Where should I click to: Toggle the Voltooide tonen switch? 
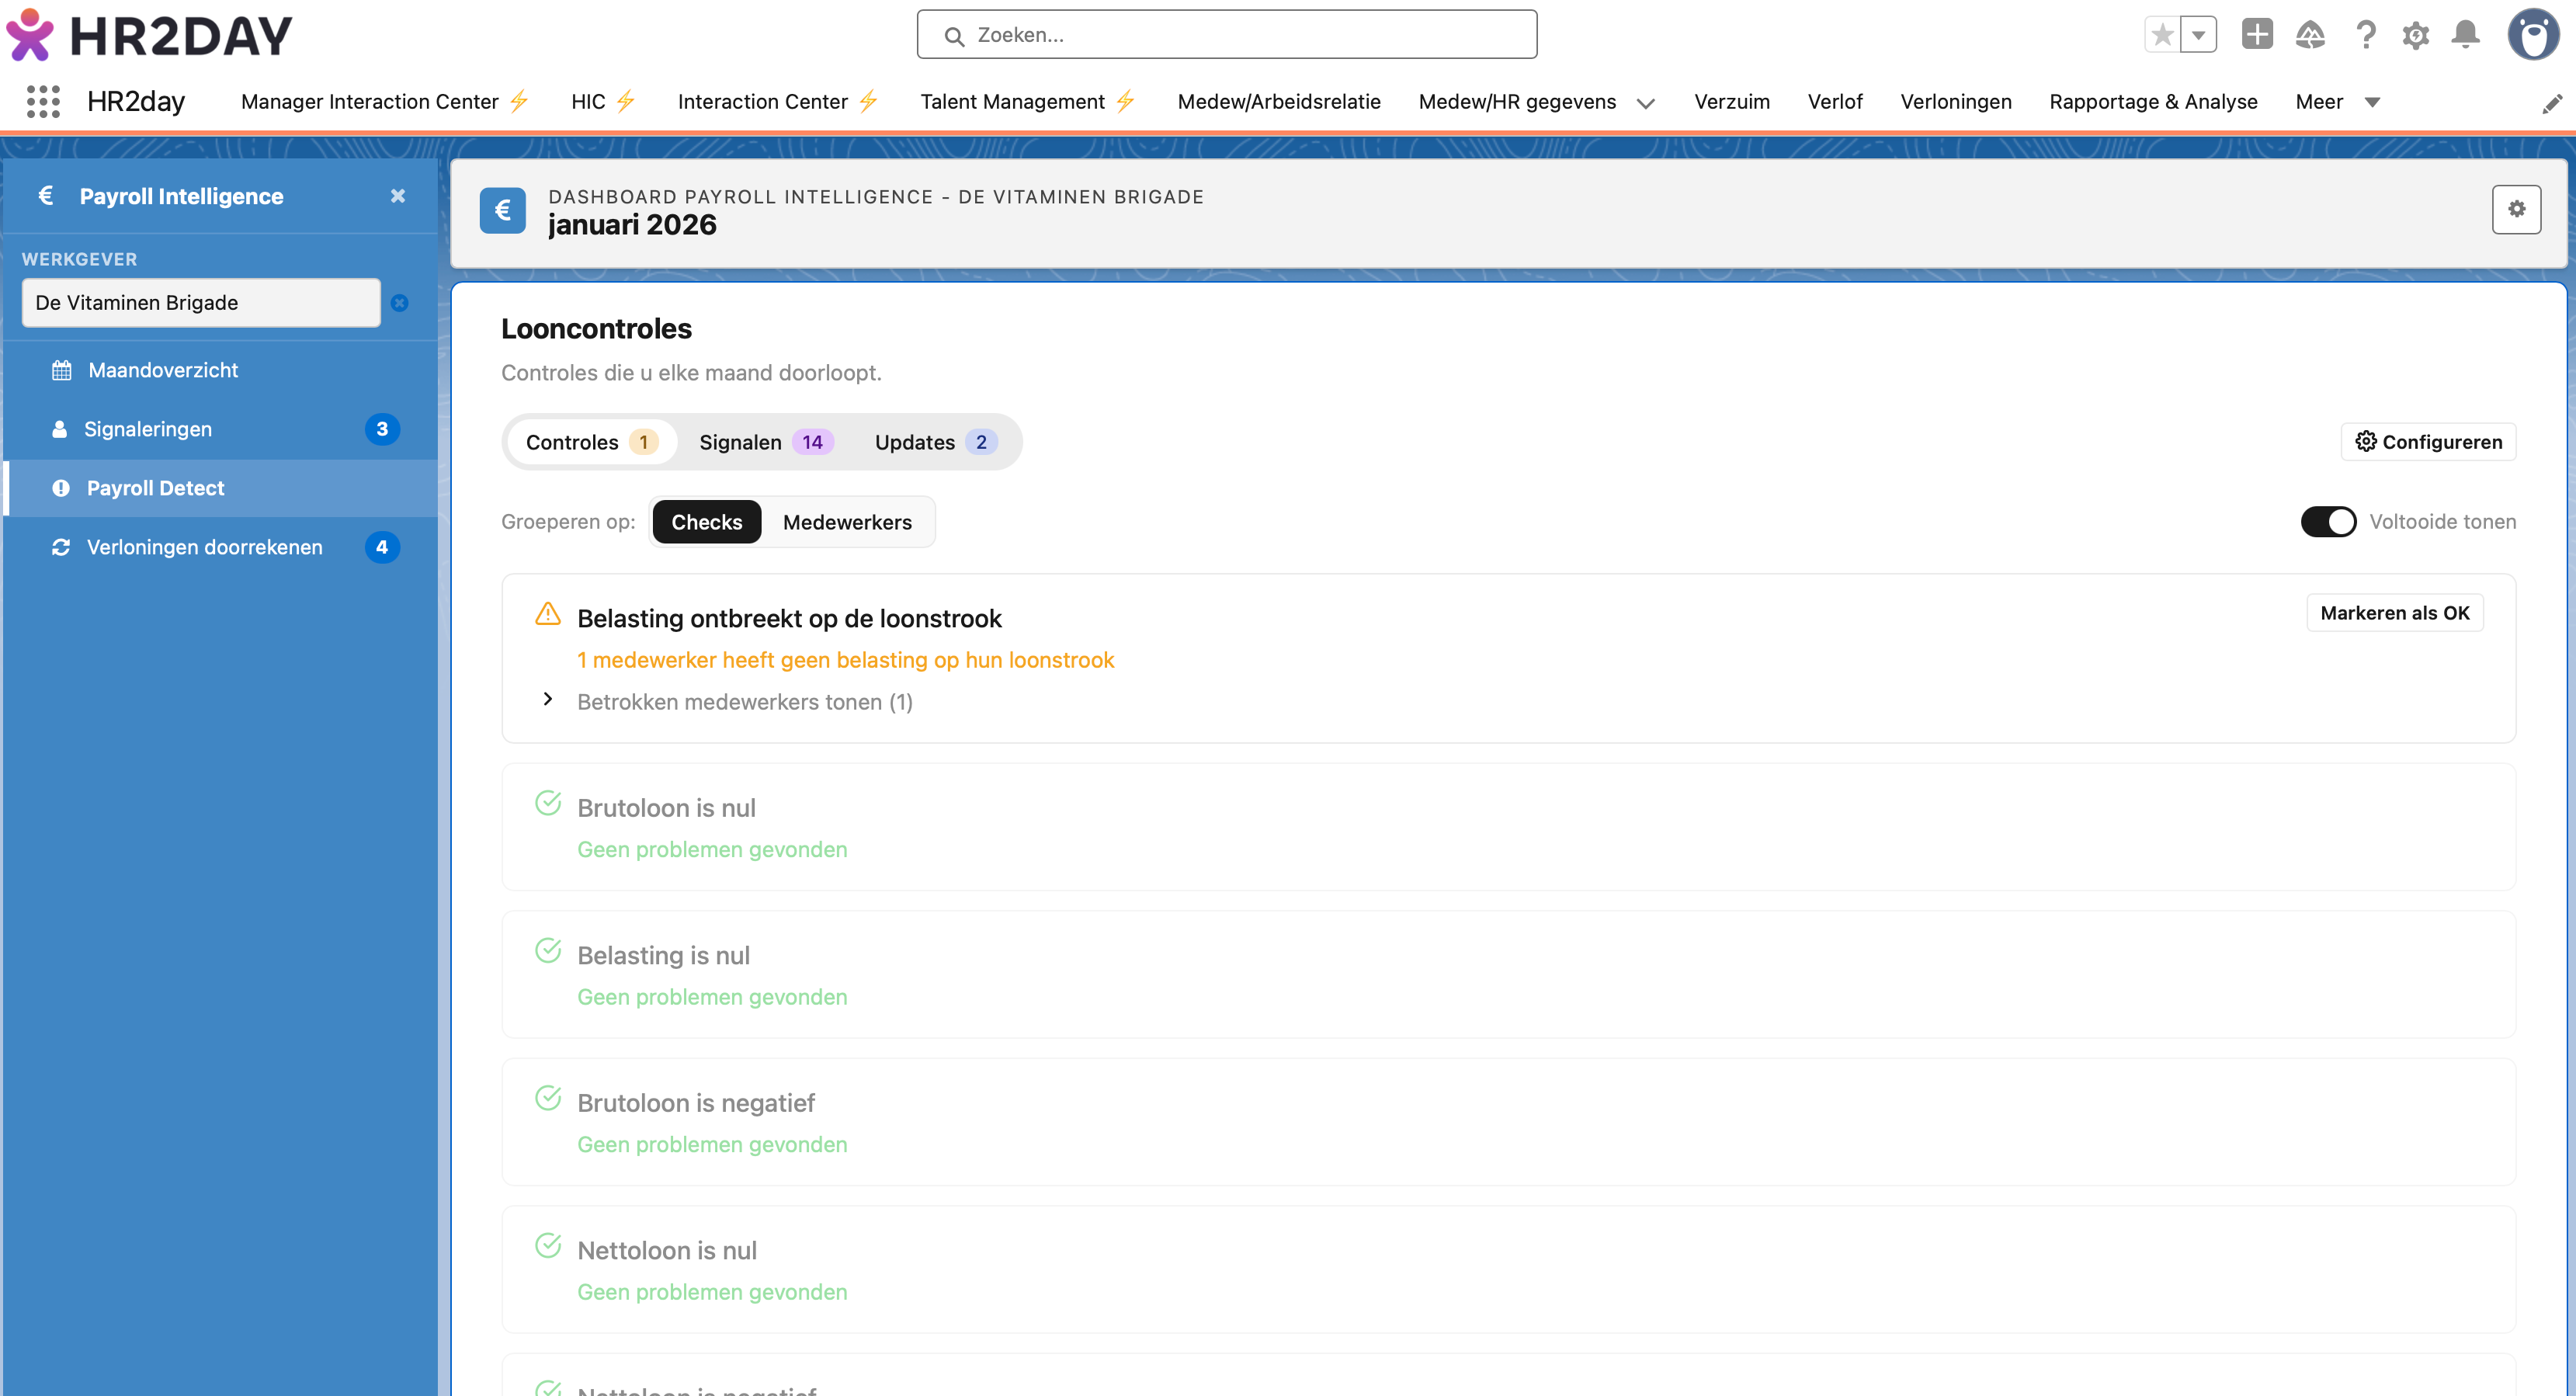click(x=2328, y=521)
